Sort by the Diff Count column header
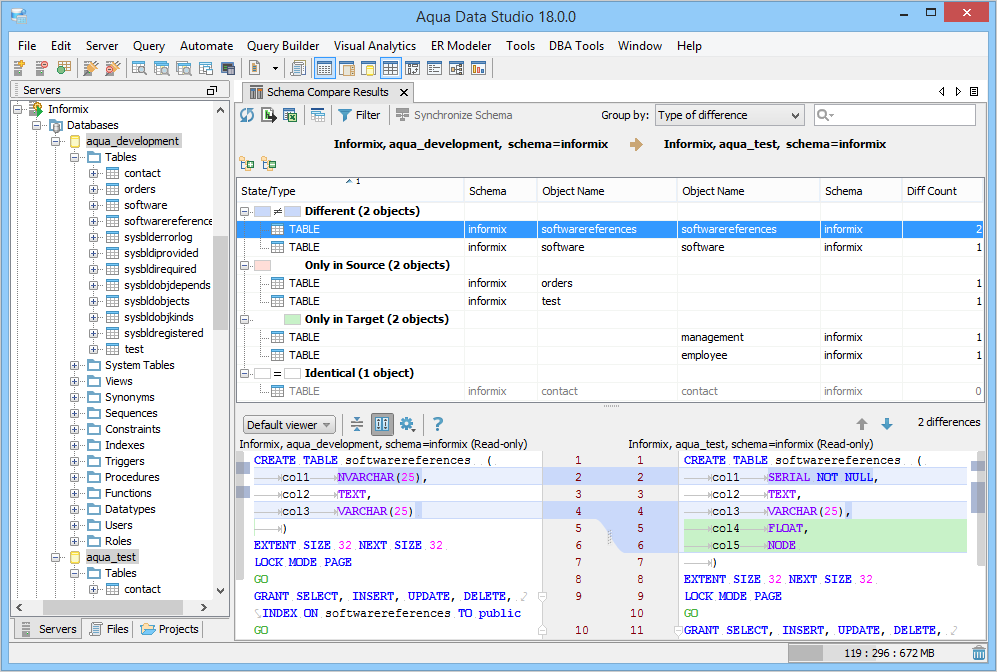Image resolution: width=997 pixels, height=672 pixels. pyautogui.click(x=942, y=191)
